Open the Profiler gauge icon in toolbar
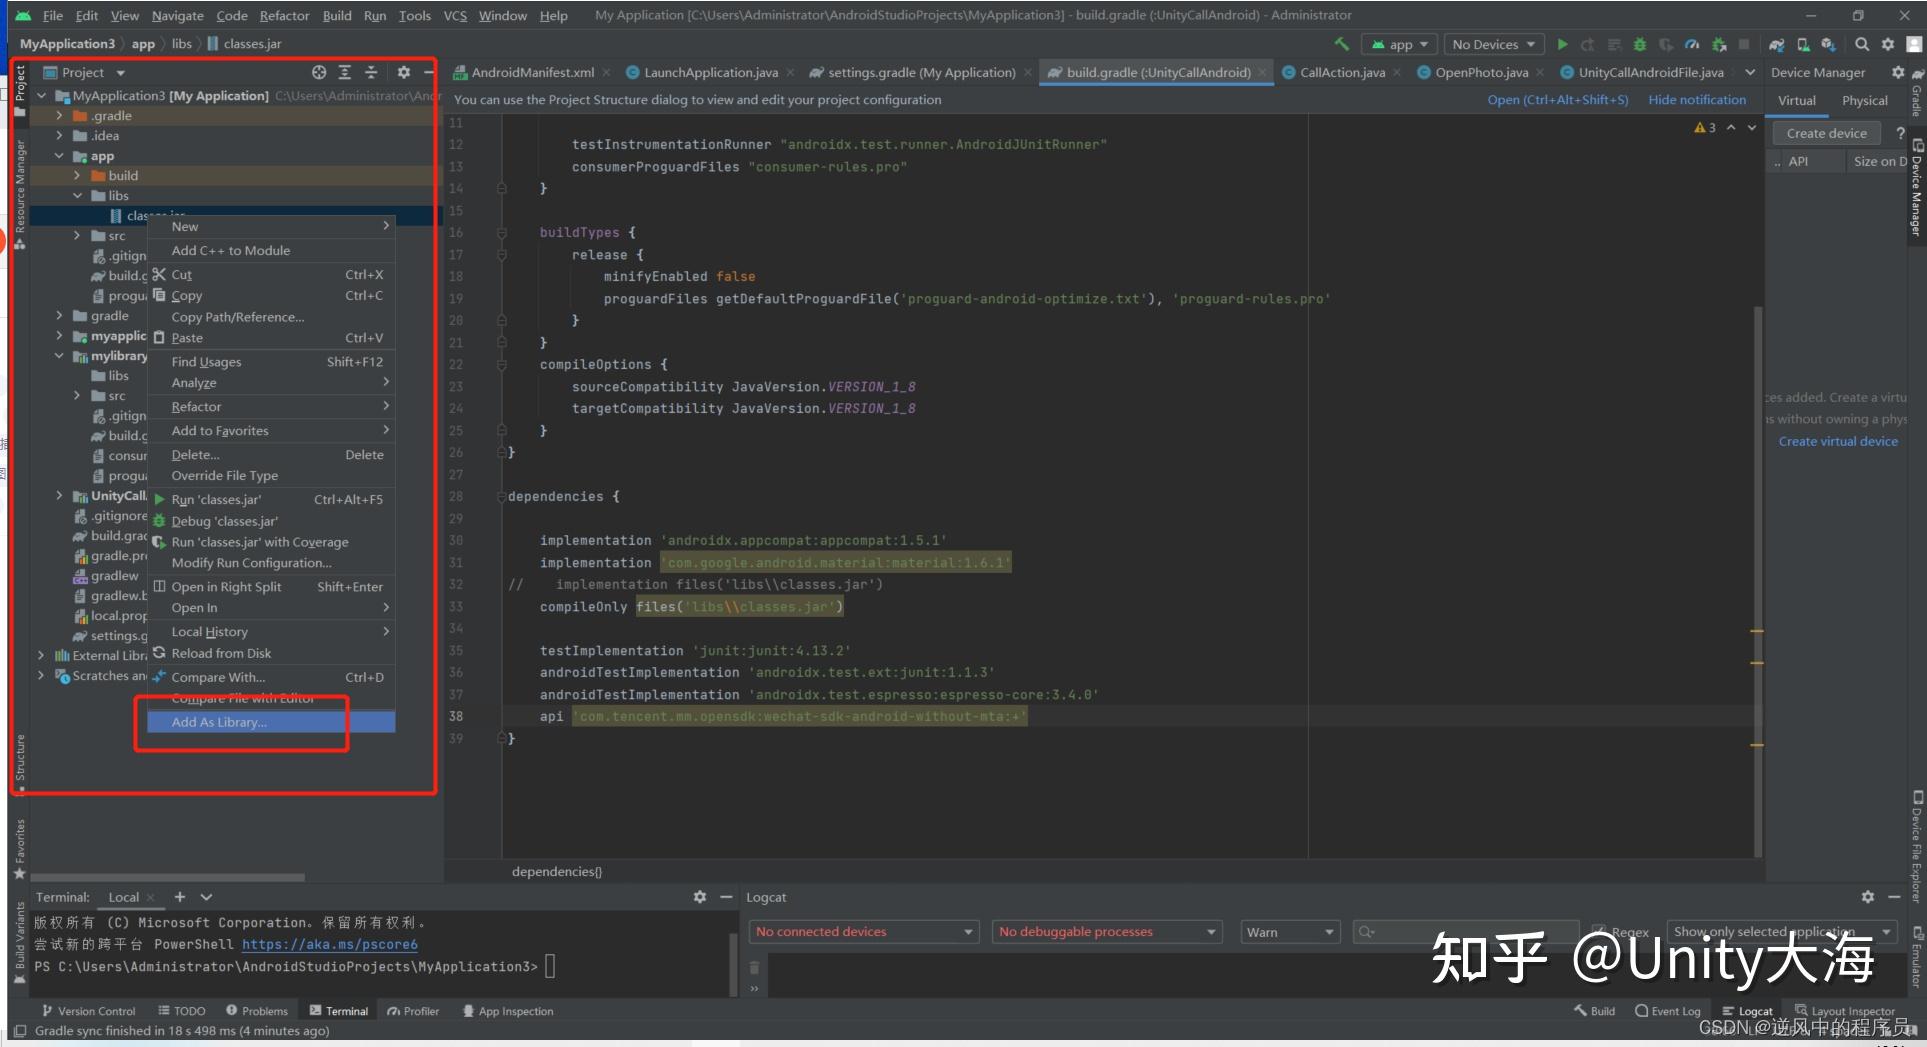The height and width of the screenshot is (1047, 1927). [1693, 44]
